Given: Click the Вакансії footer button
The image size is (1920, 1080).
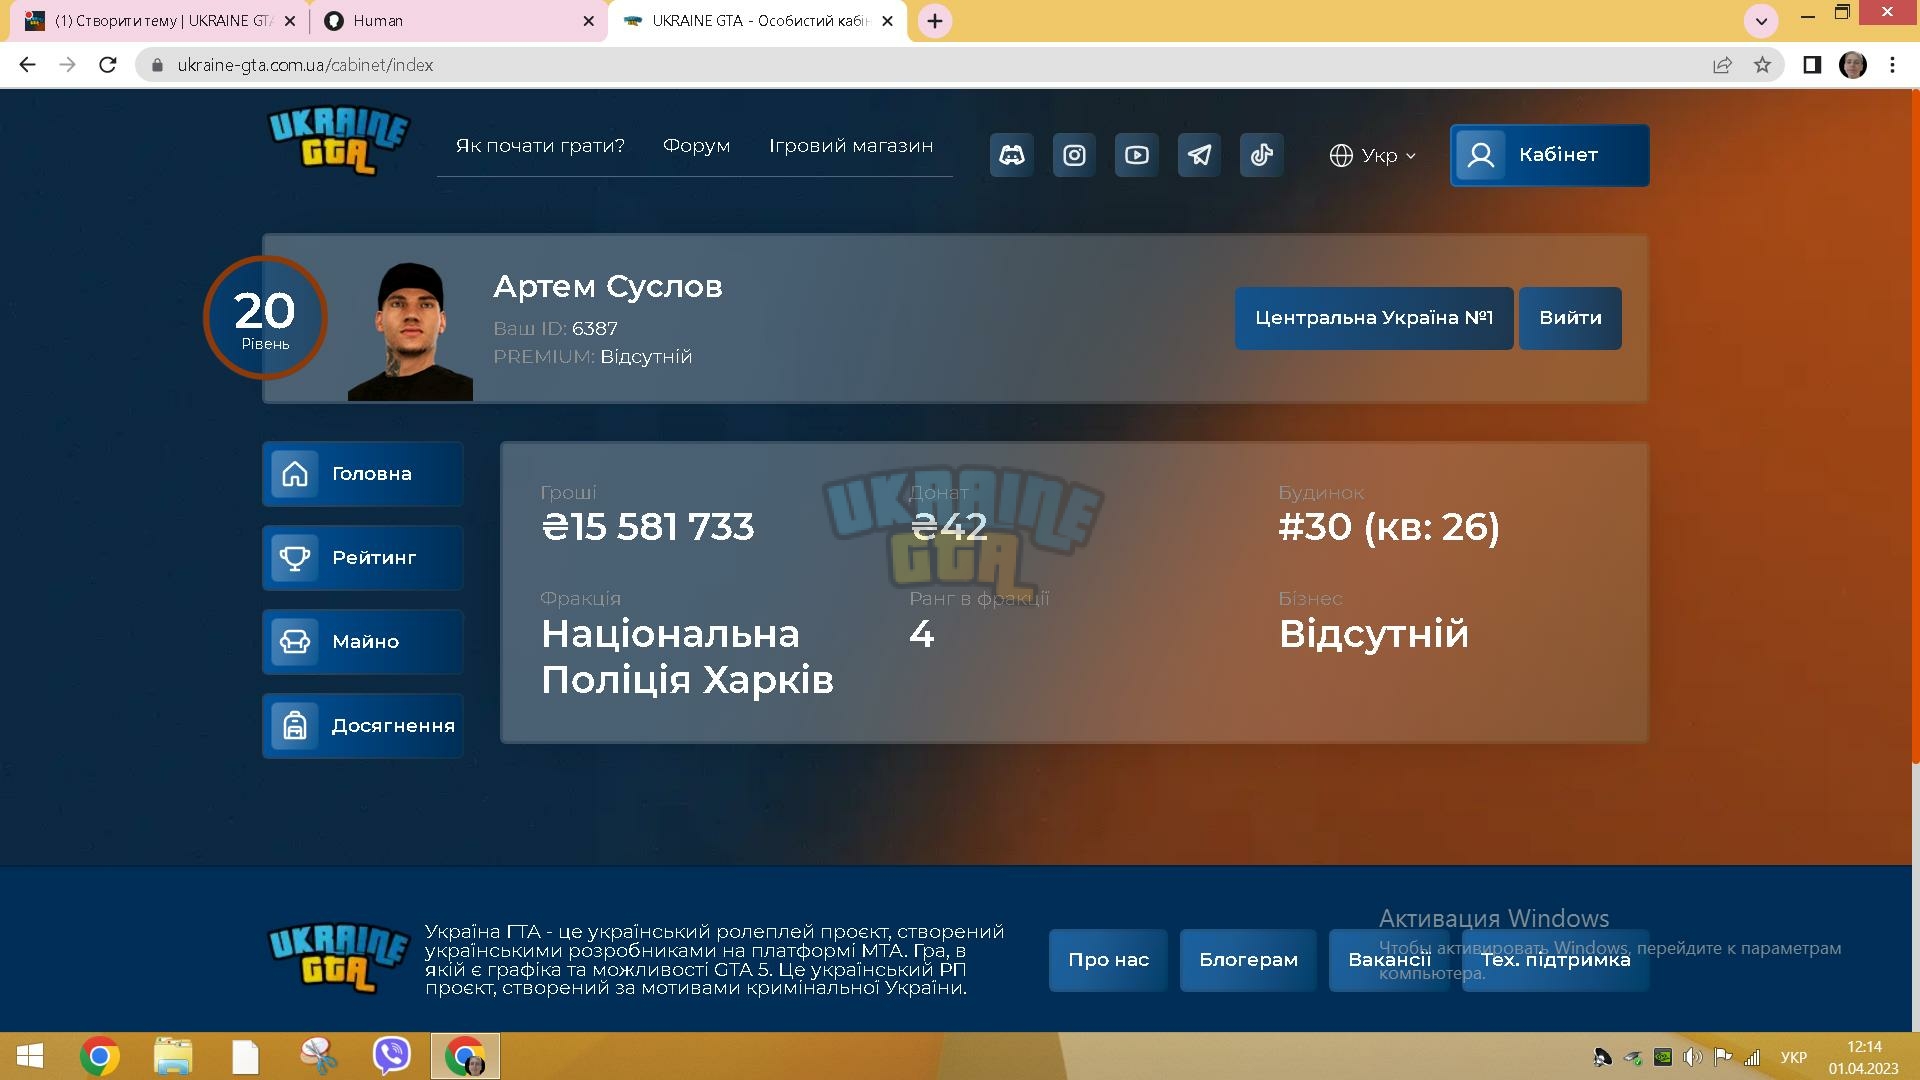Looking at the screenshot, I should point(1389,960).
